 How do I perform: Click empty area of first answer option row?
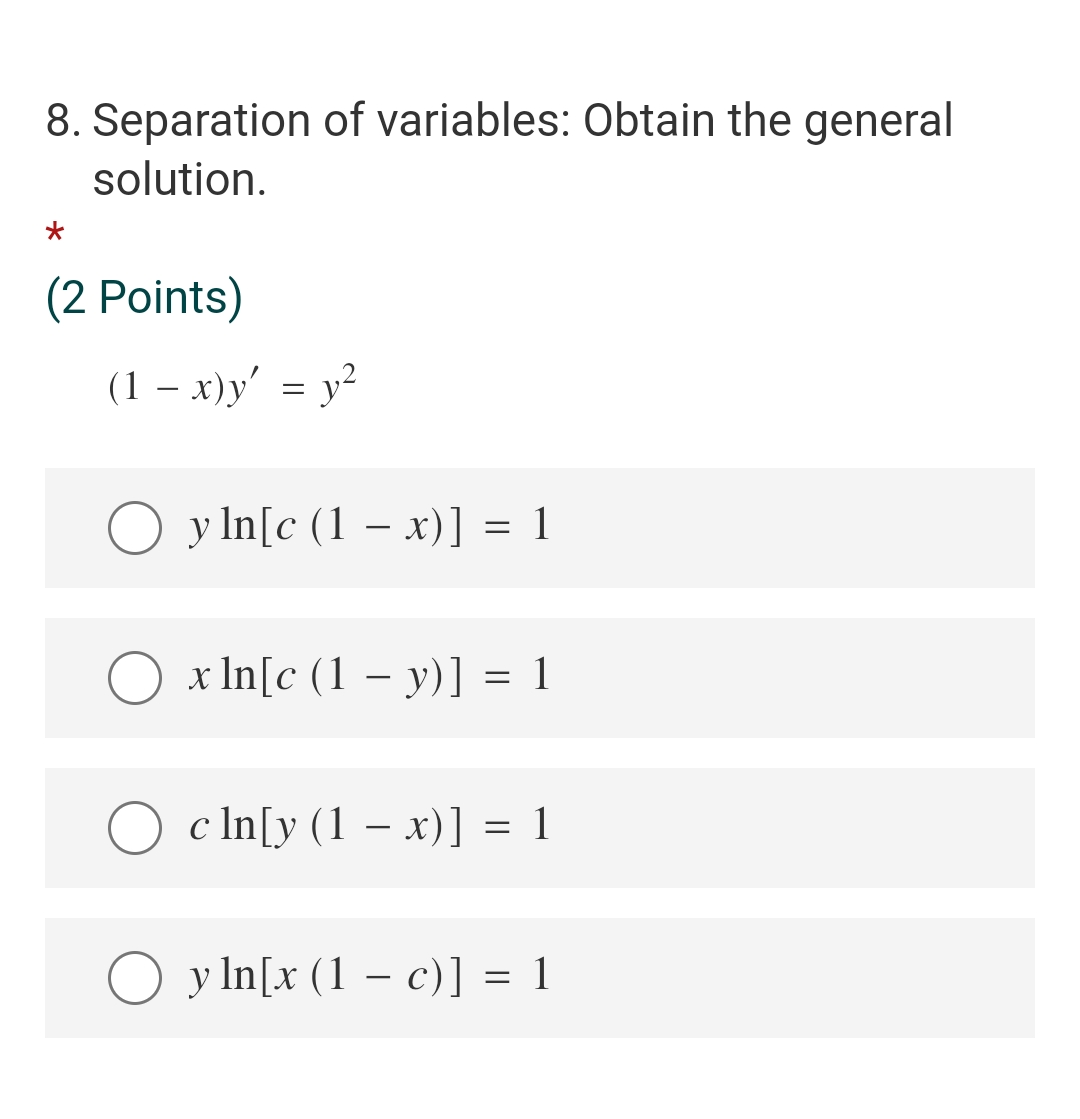[x=785, y=528]
